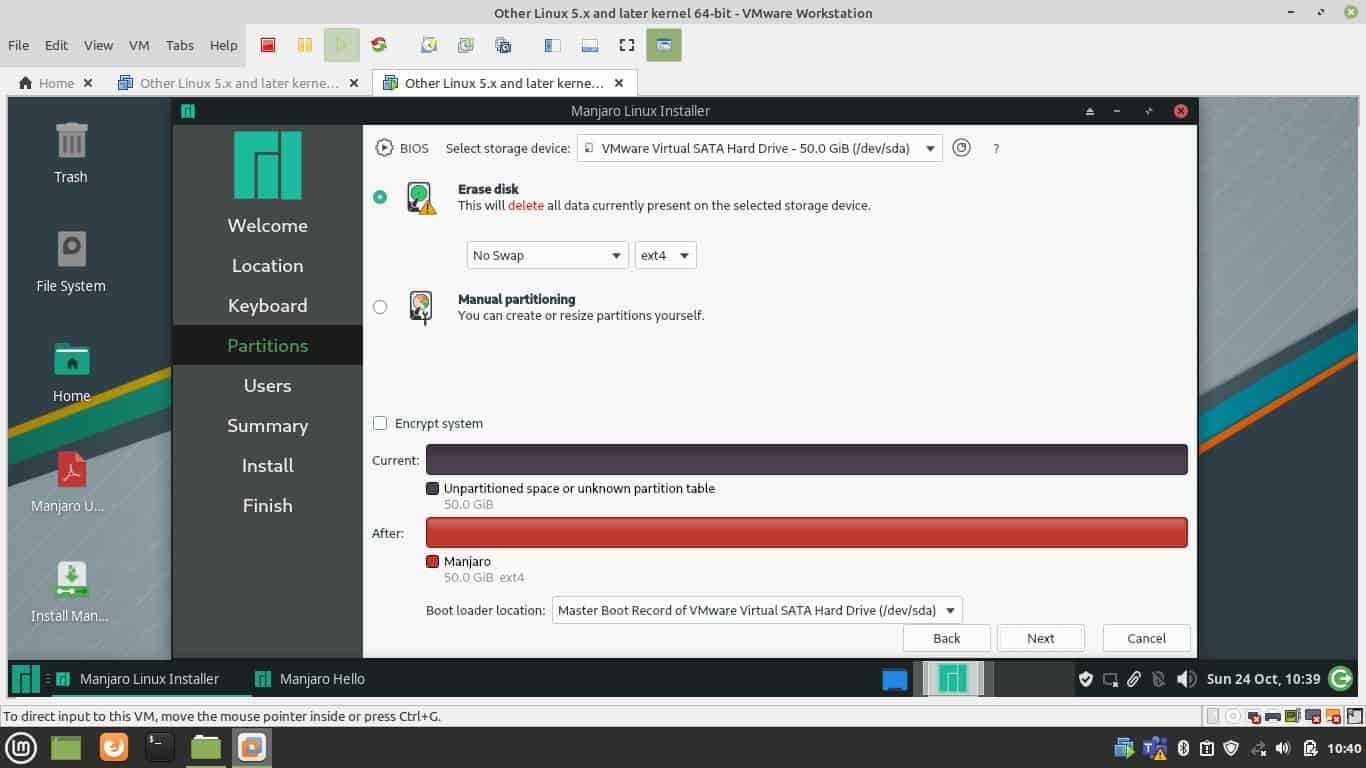Click the take snapshot clock icon in toolbar
The image size is (1366, 768).
[428, 45]
